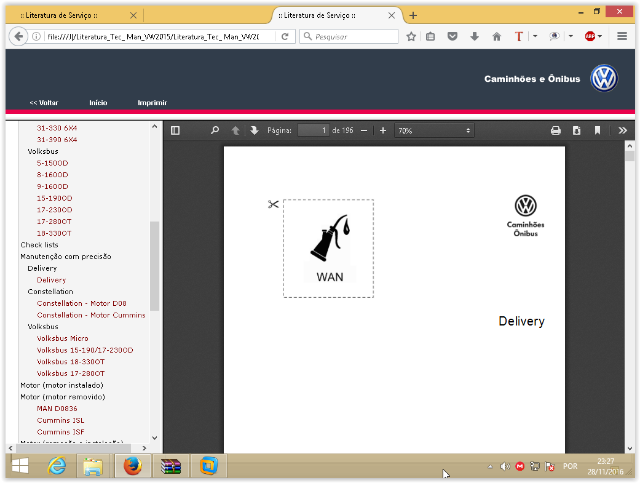Select Check lists in the tree
The image size is (640, 483).
[40, 245]
